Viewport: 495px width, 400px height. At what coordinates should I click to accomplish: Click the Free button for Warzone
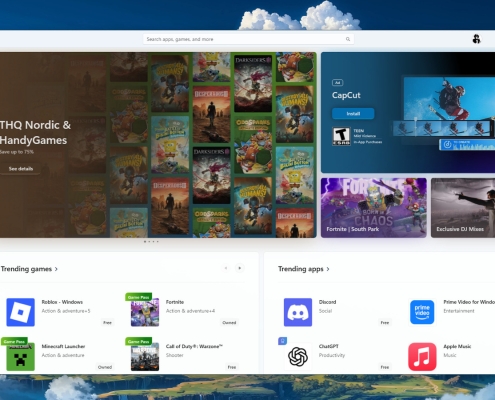point(232,367)
